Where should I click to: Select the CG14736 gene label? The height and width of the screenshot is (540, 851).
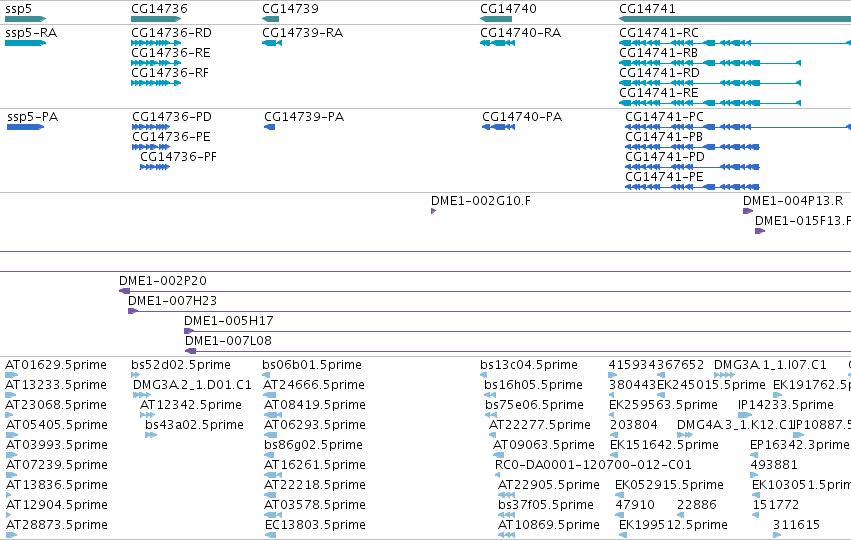coord(159,9)
